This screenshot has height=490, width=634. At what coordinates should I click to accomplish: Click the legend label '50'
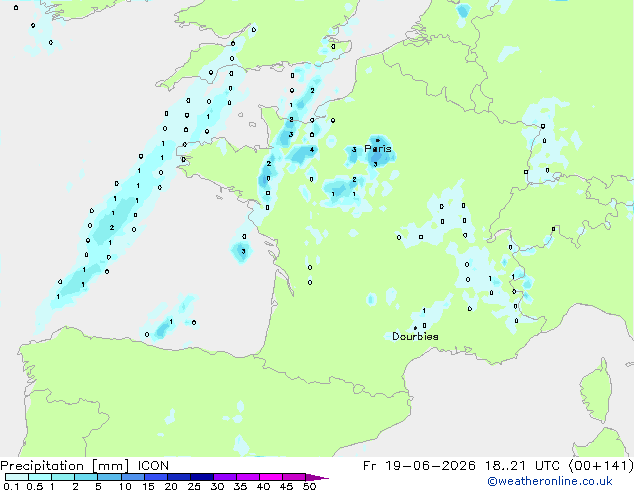click(310, 486)
